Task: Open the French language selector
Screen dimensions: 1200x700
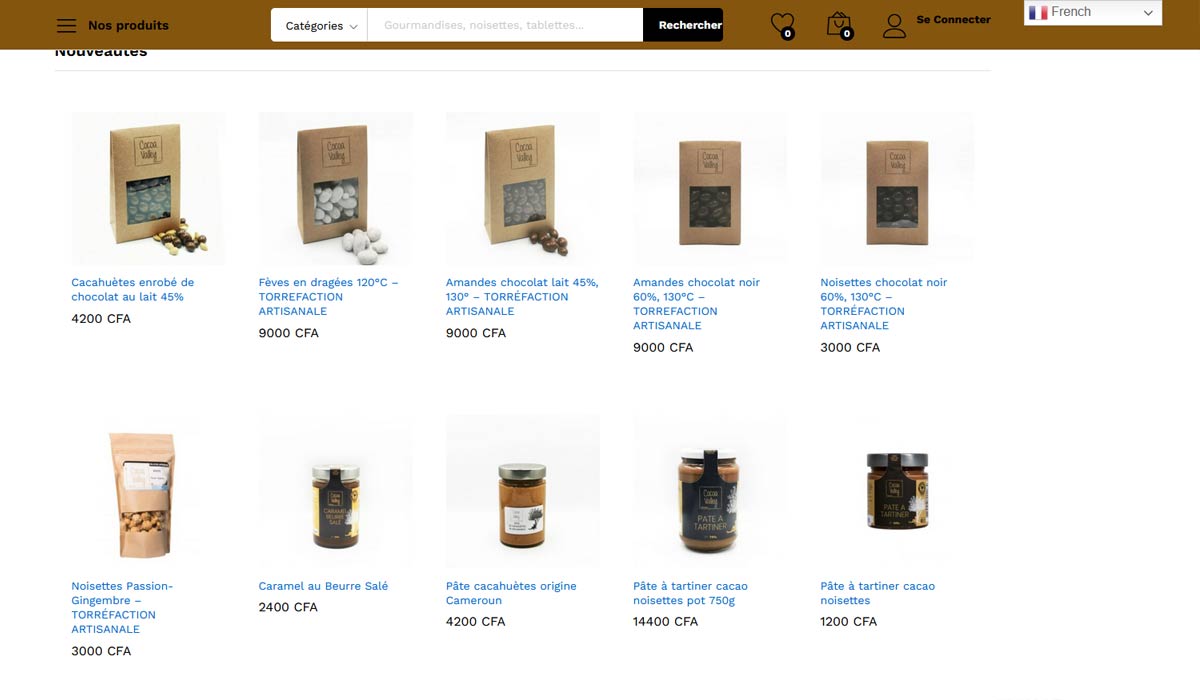Action: point(1093,12)
